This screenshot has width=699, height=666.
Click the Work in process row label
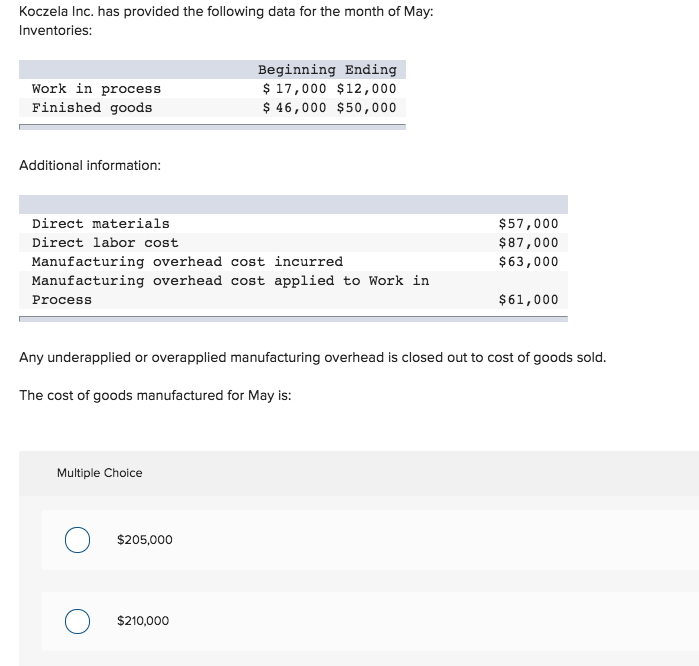(96, 89)
